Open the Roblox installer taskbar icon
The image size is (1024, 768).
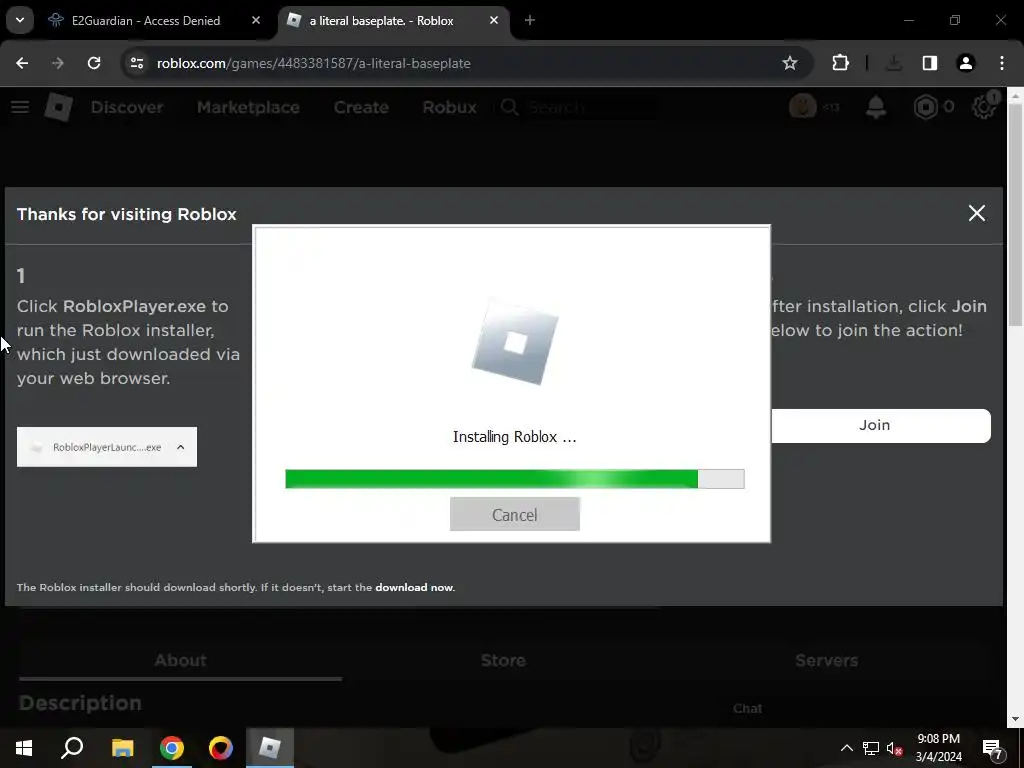coord(270,748)
